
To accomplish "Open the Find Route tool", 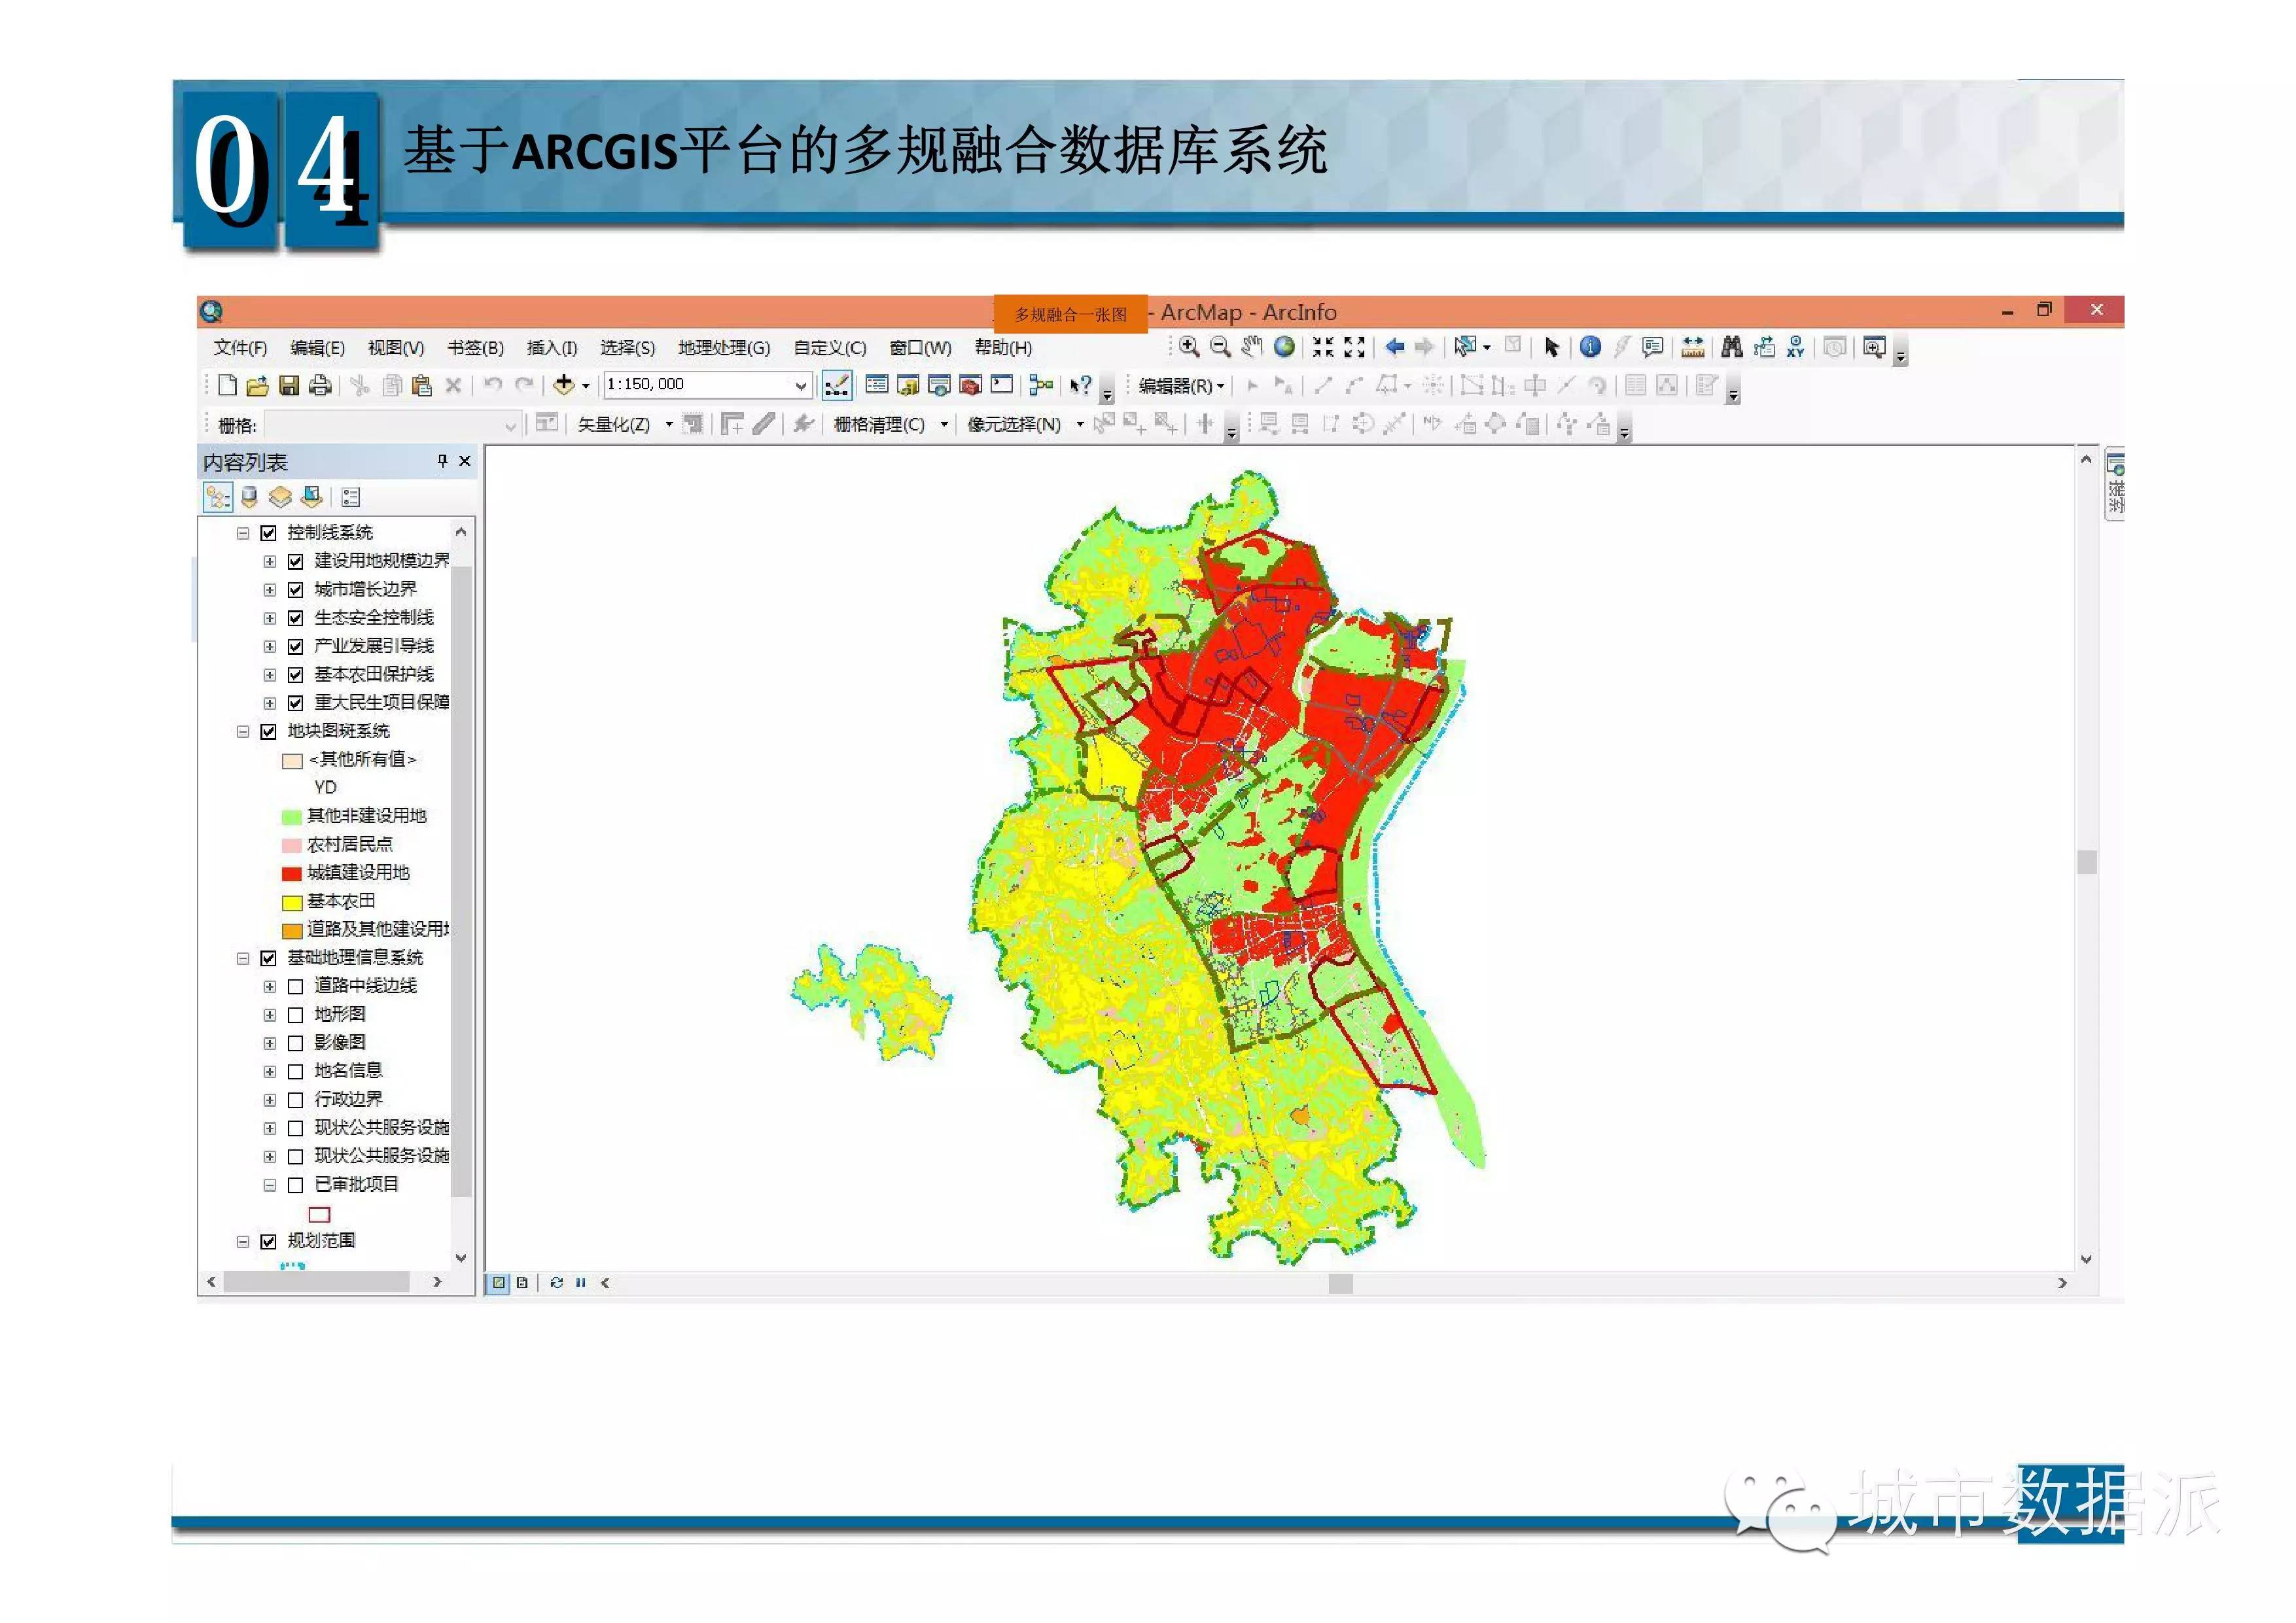I will click(1764, 347).
